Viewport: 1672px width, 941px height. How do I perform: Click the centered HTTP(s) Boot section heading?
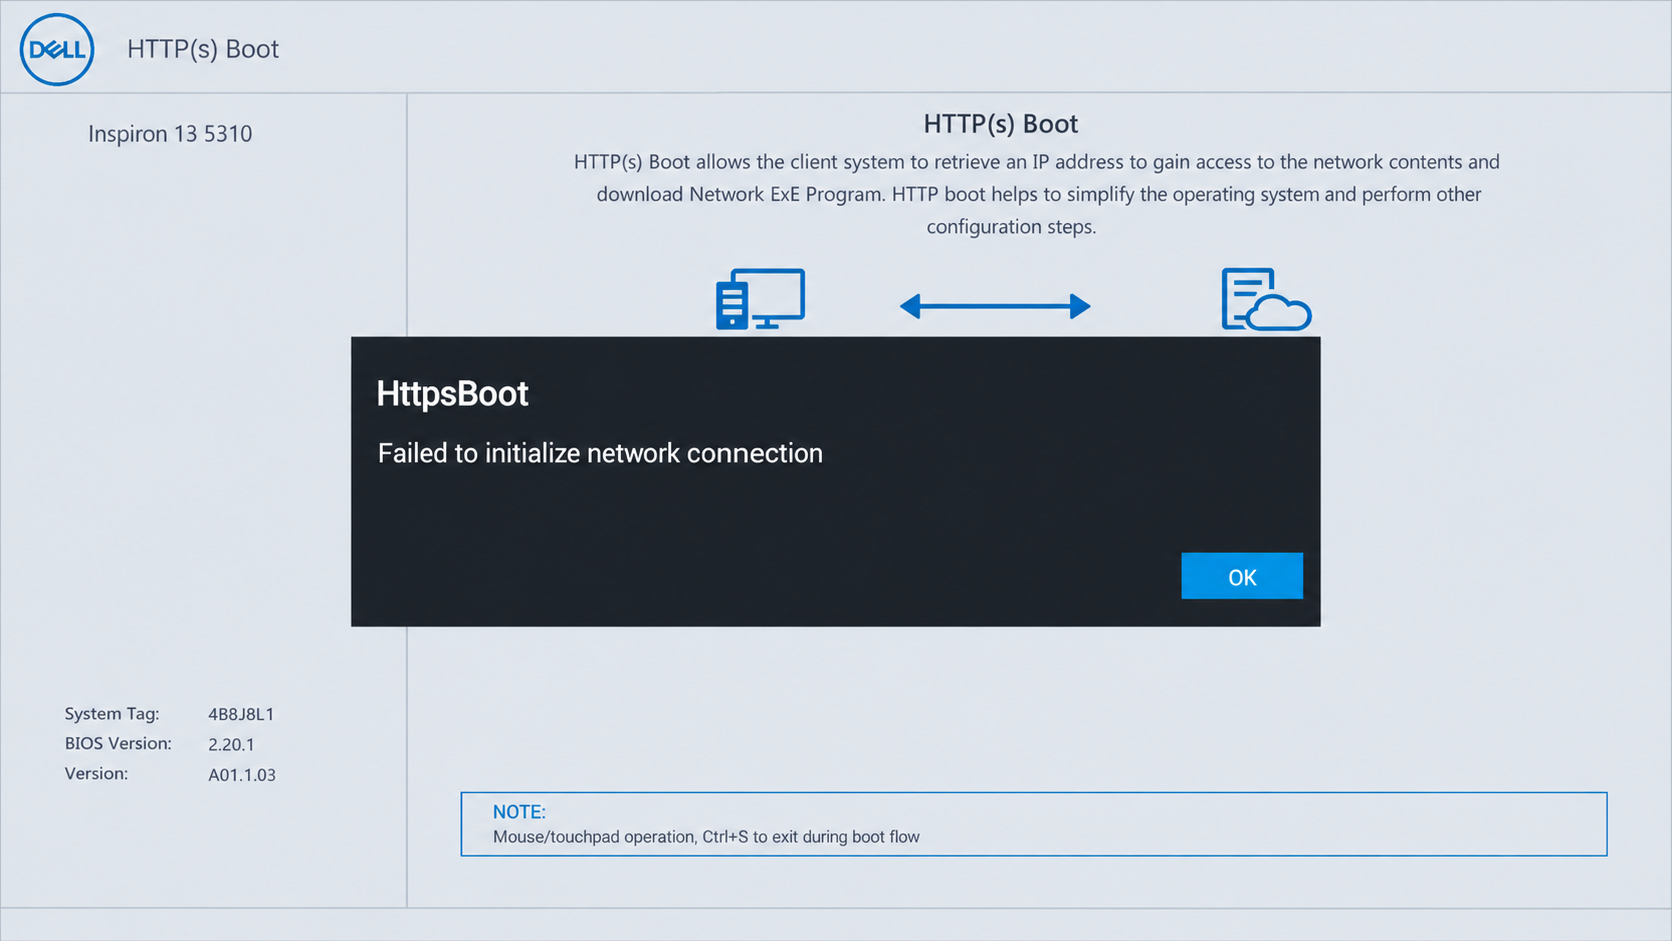click(x=1000, y=124)
